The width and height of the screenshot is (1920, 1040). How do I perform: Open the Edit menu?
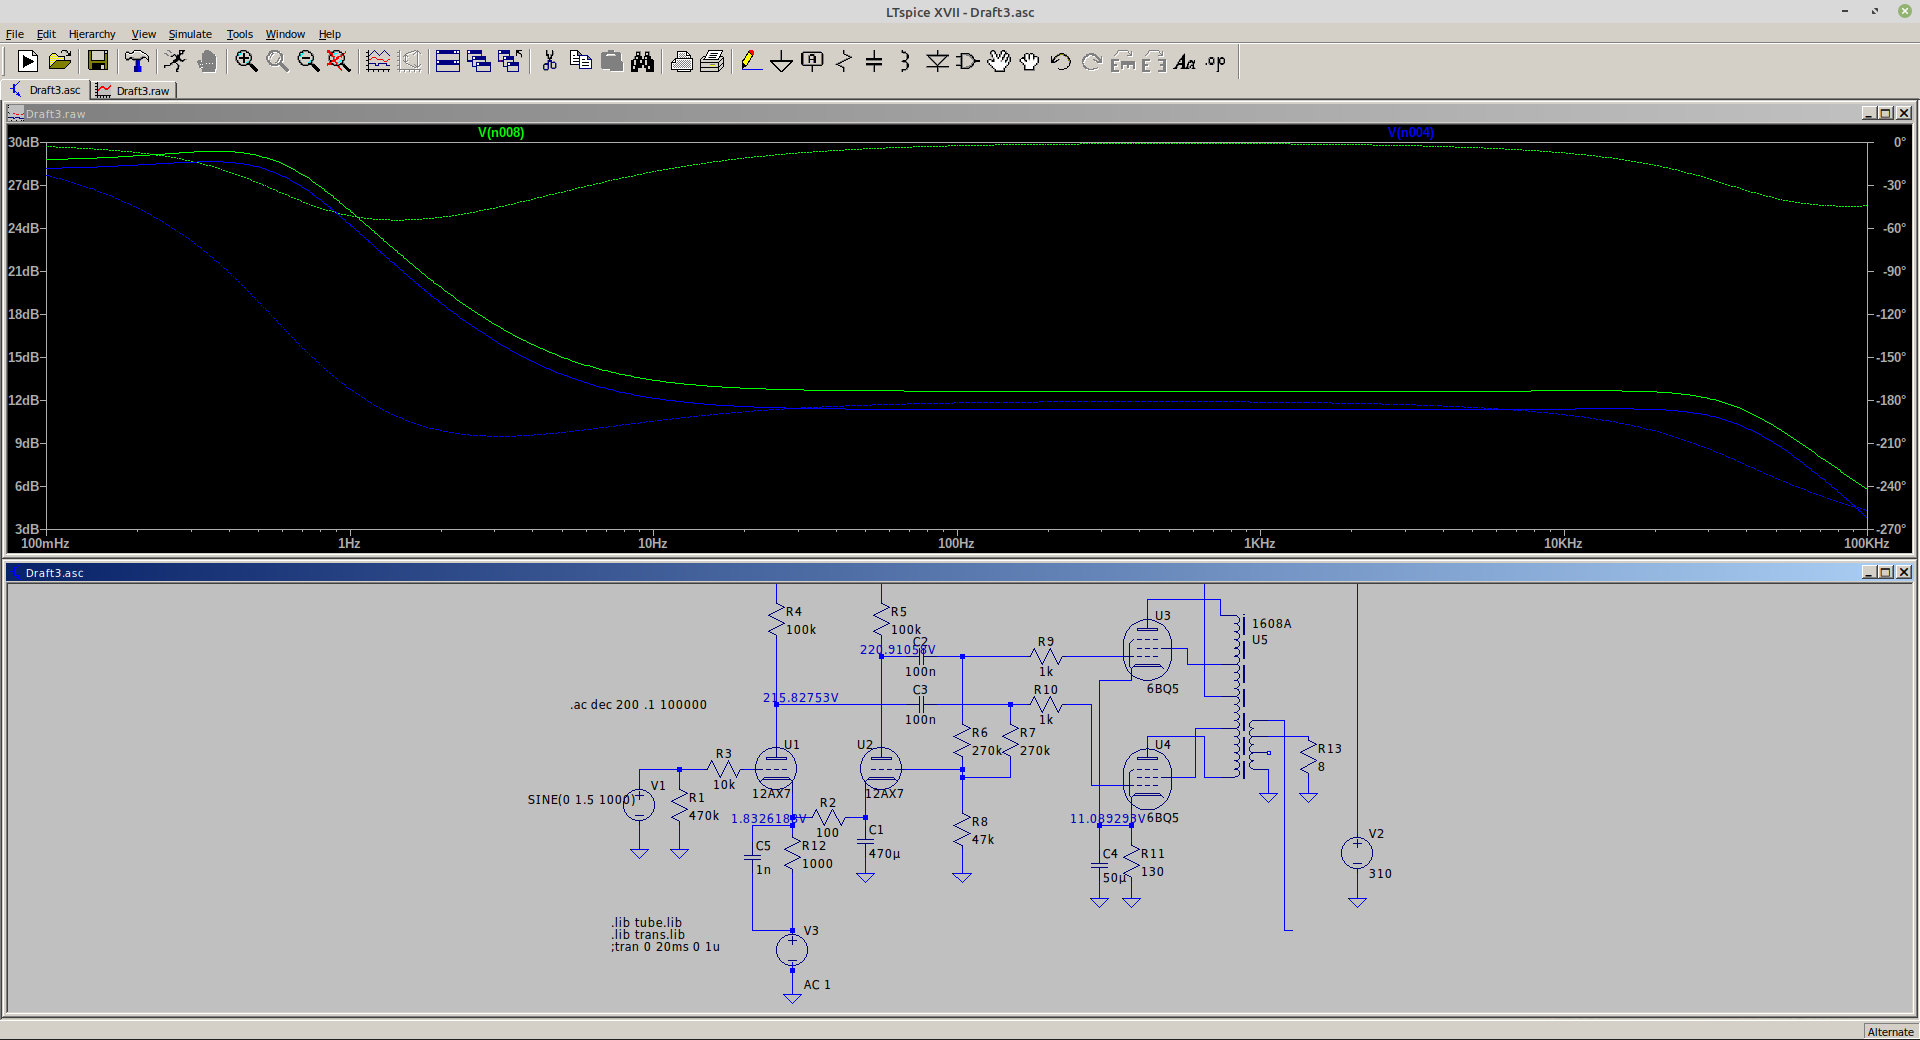click(x=46, y=34)
